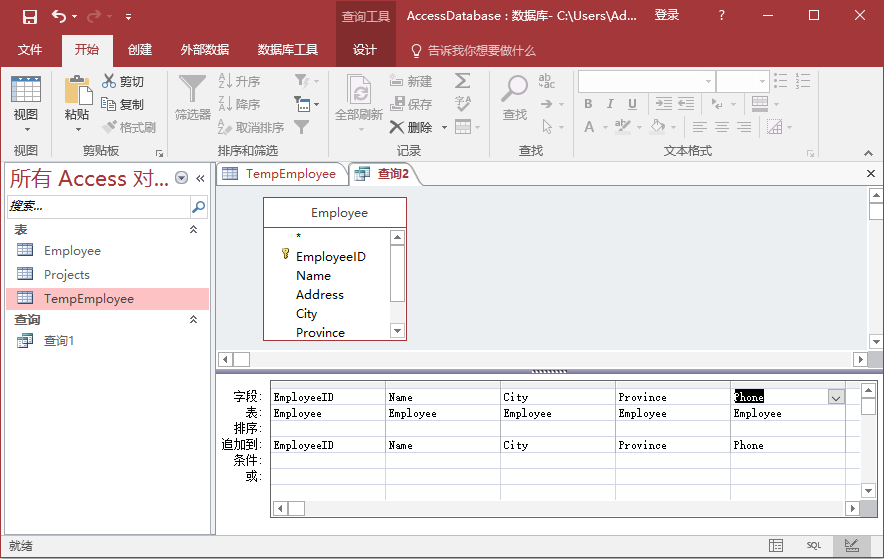Screen dimensions: 884x559
Task: Click the search magnifier in navigation pane
Action: tap(198, 207)
